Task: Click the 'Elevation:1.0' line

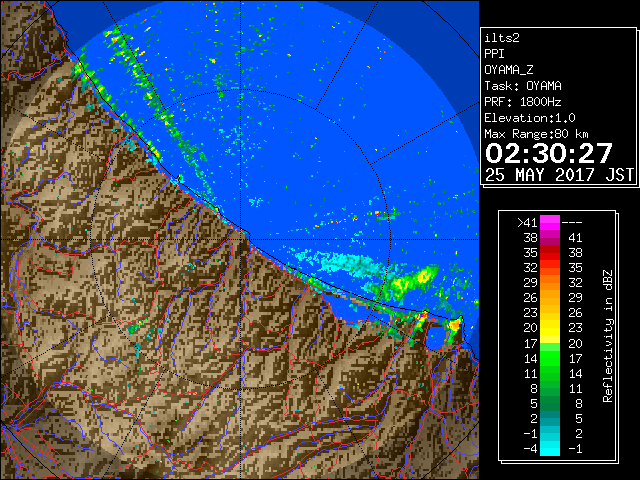Action: tap(530, 118)
